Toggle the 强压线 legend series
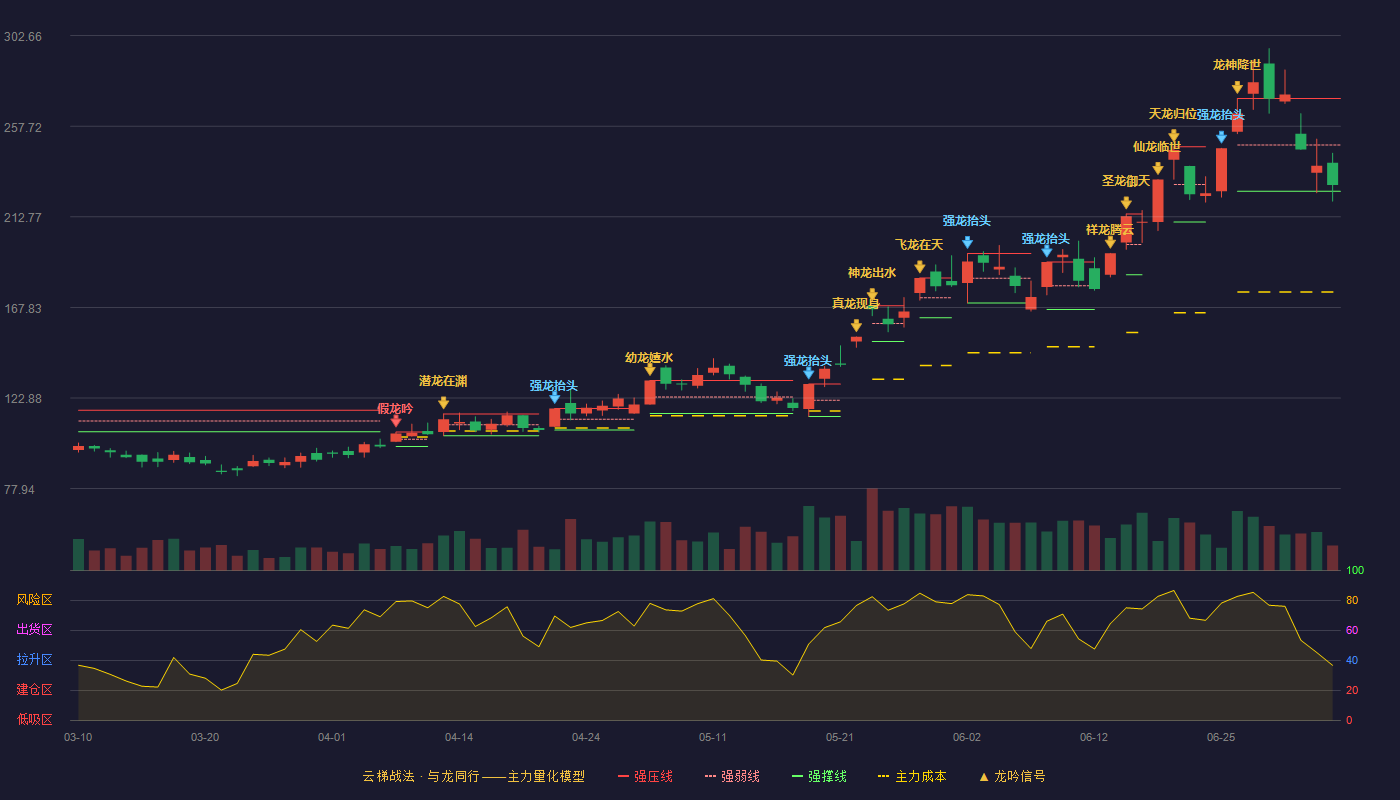 [645, 776]
